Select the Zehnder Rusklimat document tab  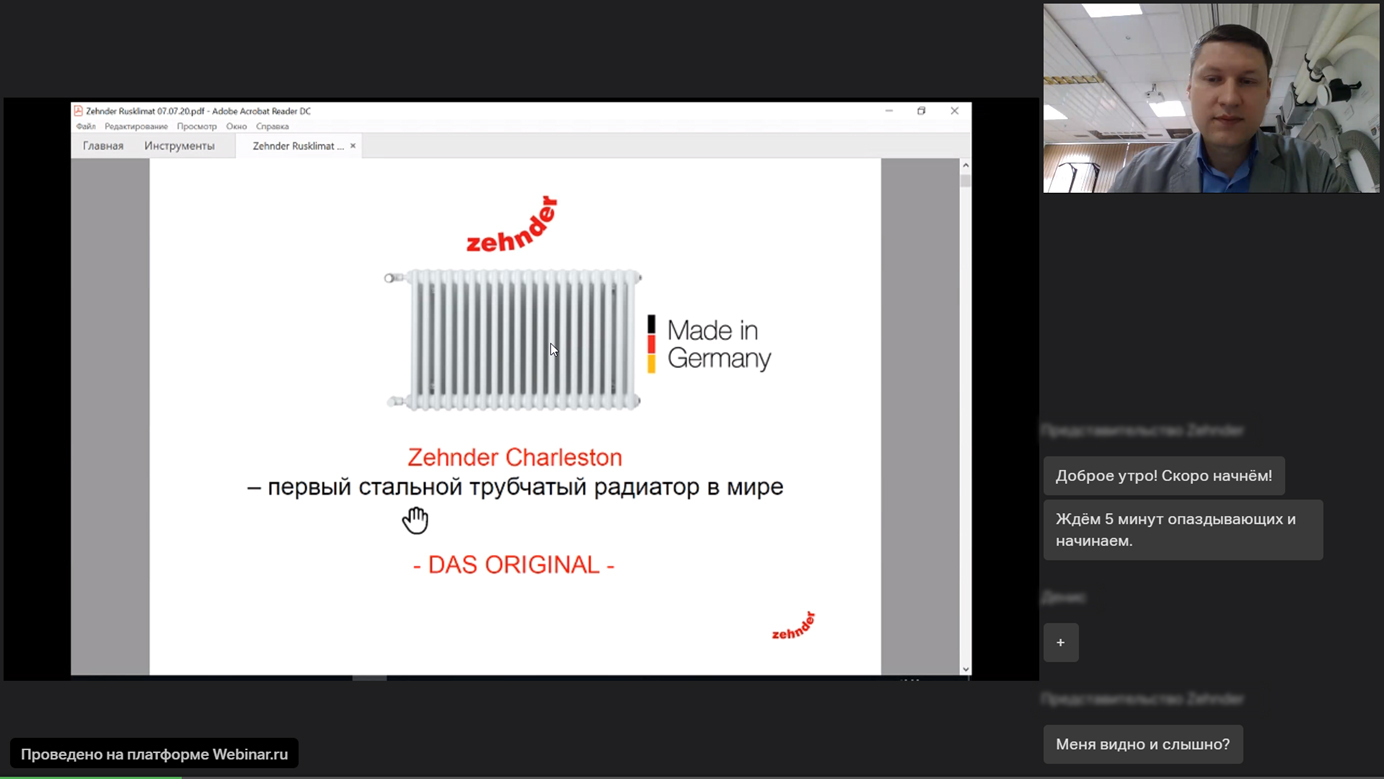(x=297, y=146)
